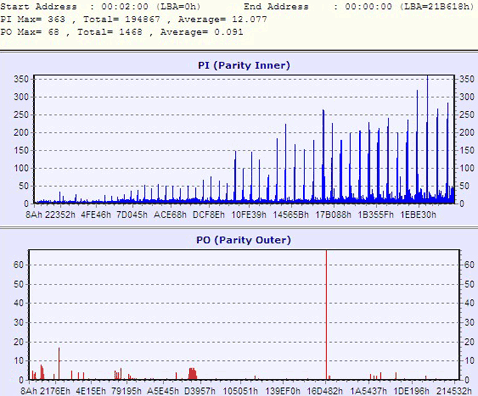Click the PI Average= 12.077 value
This screenshot has height=396, width=478.
[222, 19]
